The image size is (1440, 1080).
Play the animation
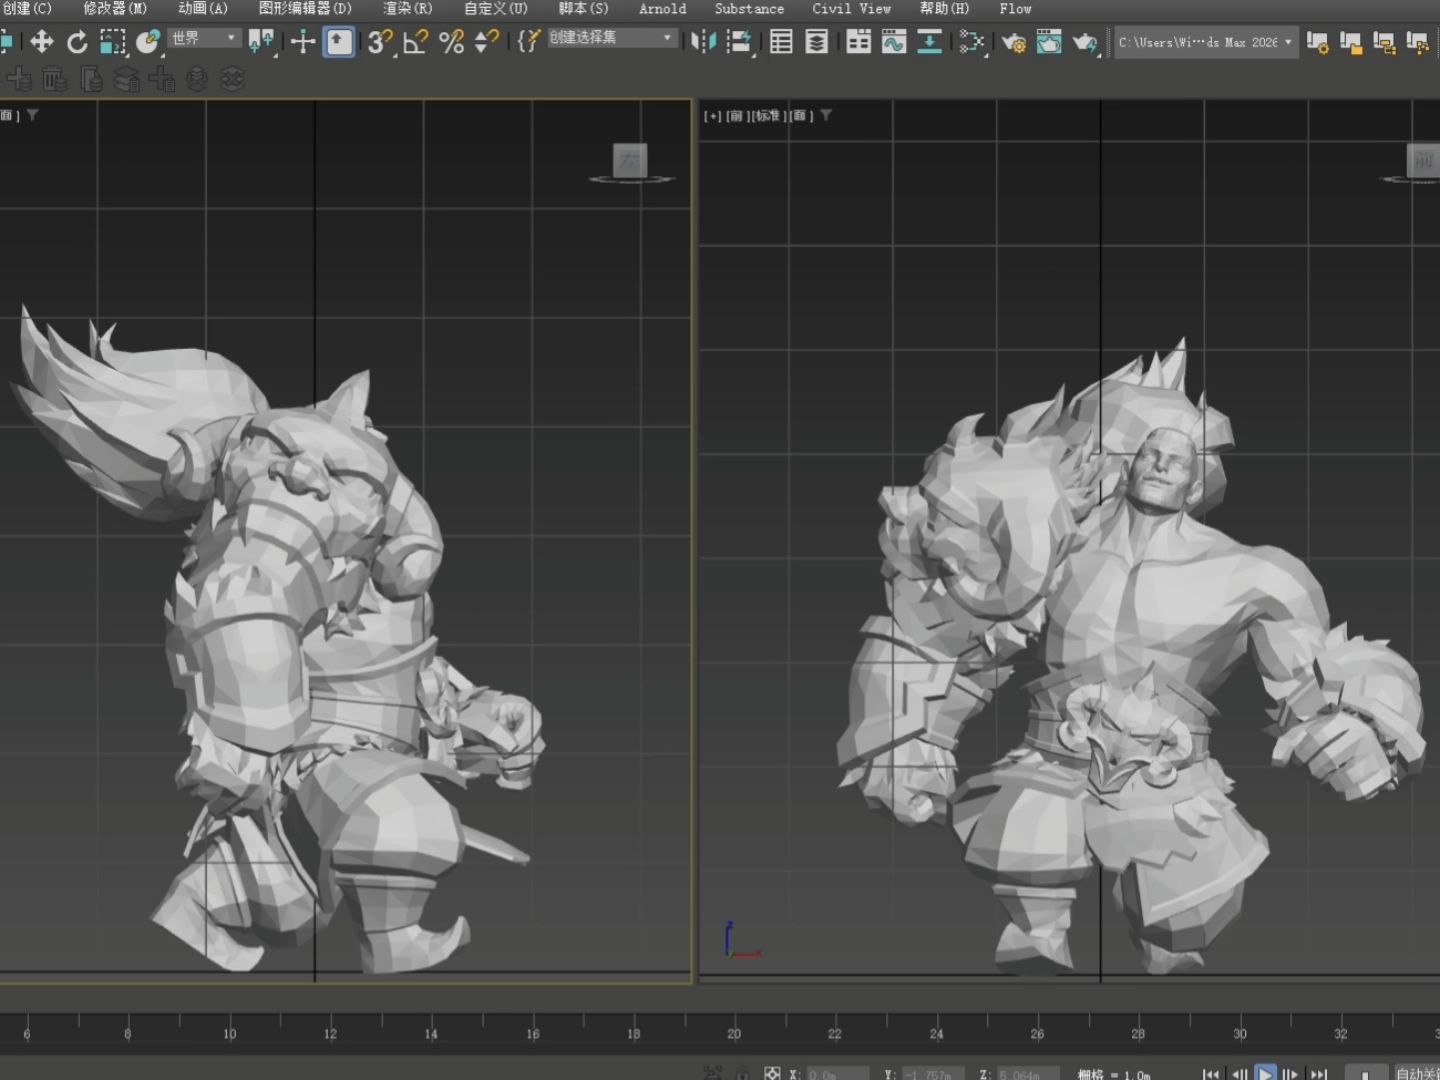(1265, 1073)
